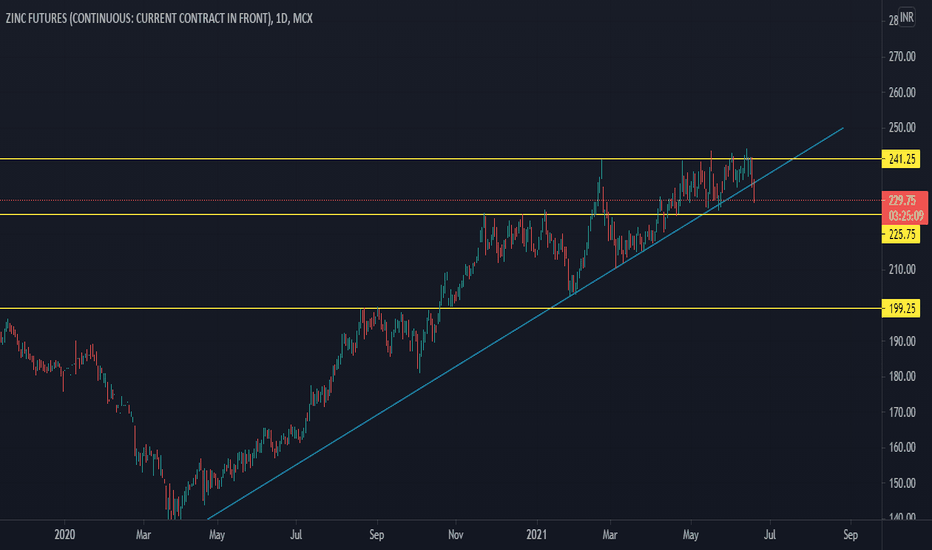Click the Zinc Futures chart title
This screenshot has width=932, height=550.
pyautogui.click(x=159, y=18)
